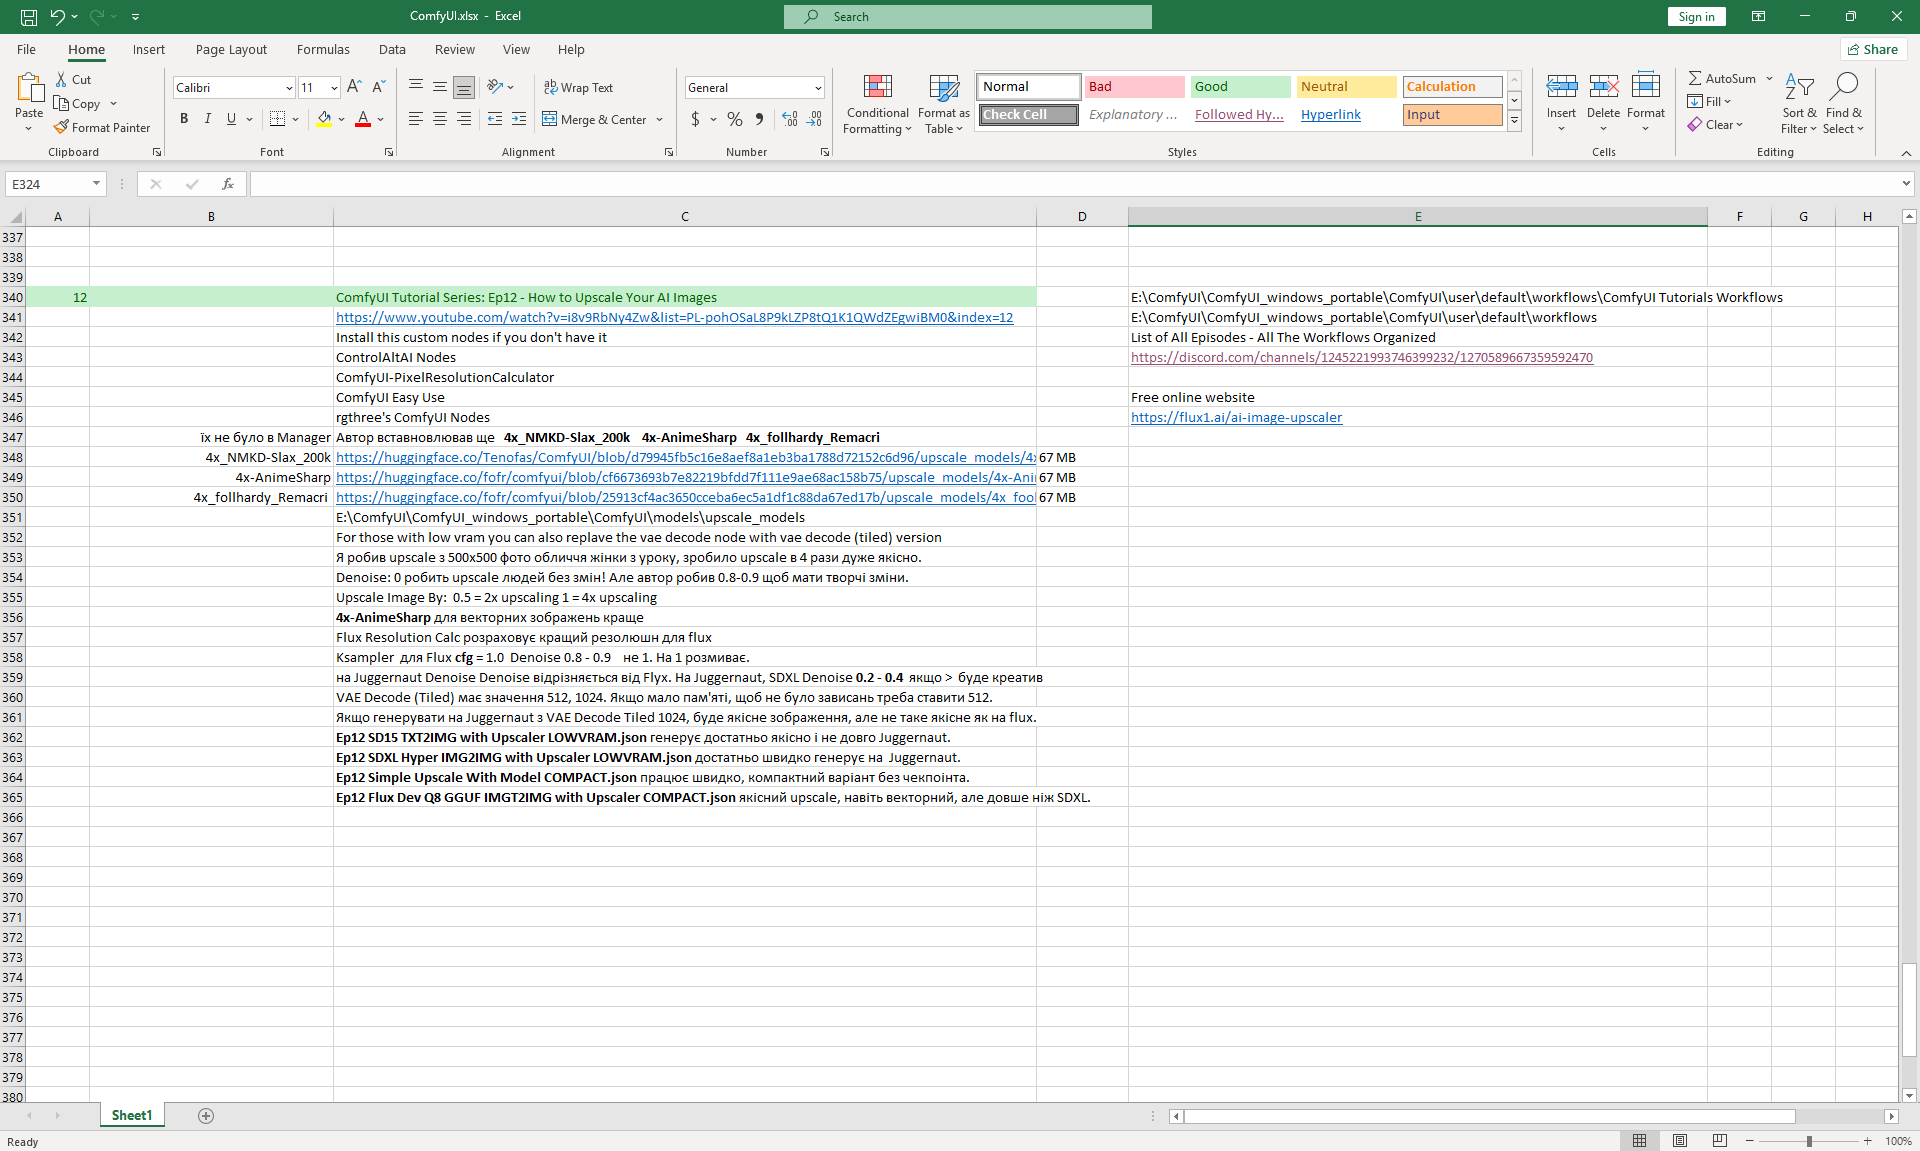
Task: Click the Share button
Action: pos(1872,49)
